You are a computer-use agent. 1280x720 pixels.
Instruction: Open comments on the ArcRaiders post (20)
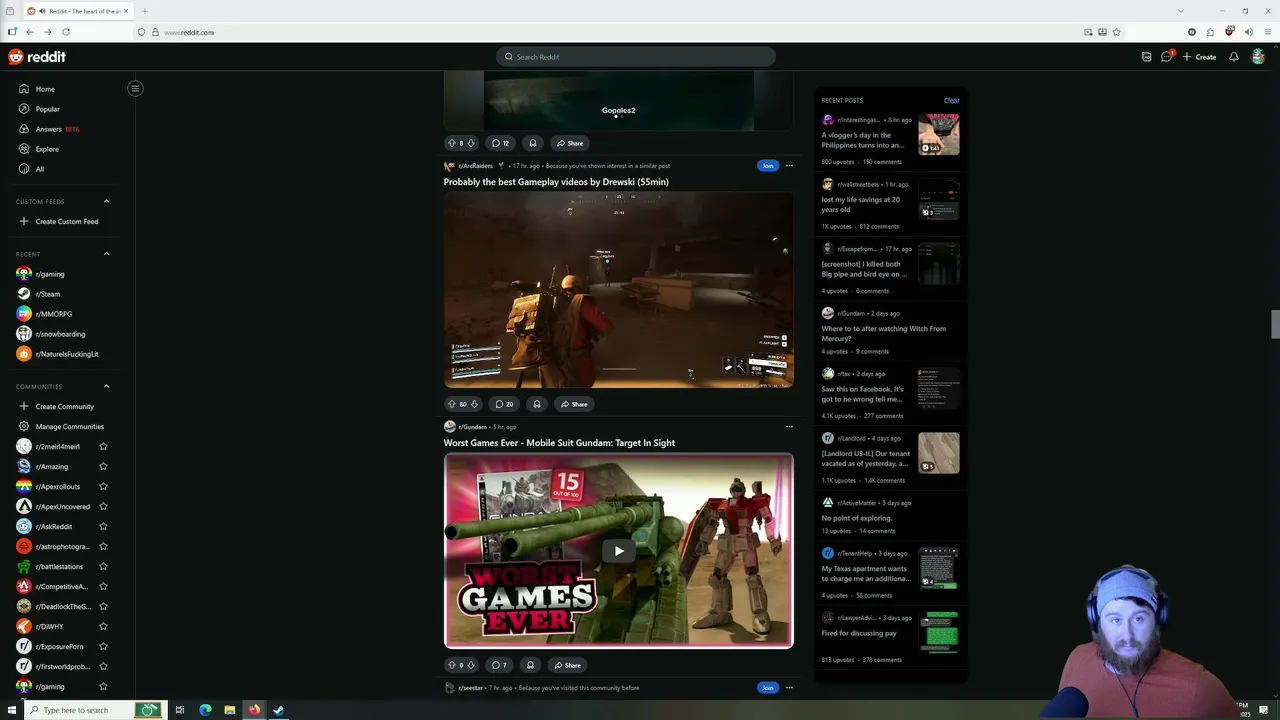[504, 404]
